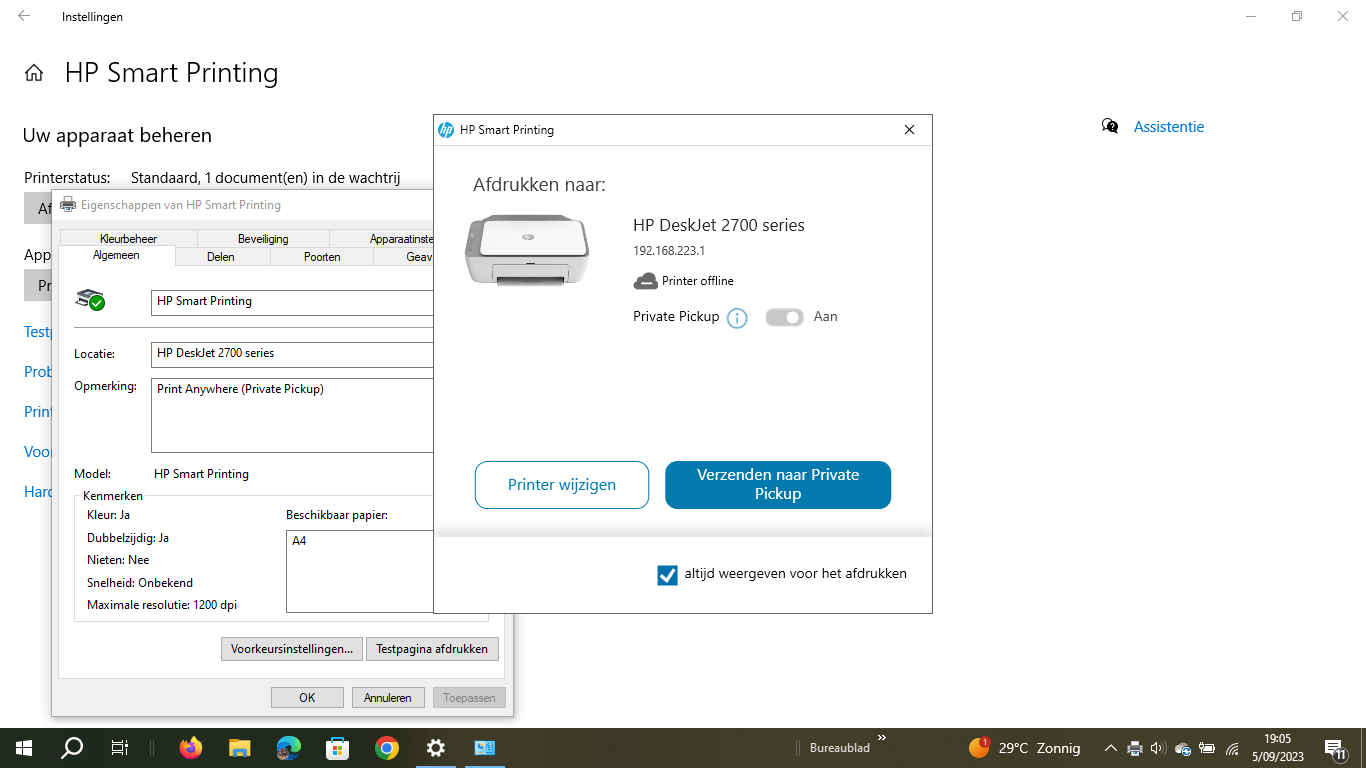Click Verzenden naar Private Pickup button
Screen dimensions: 1366x768
tap(778, 485)
